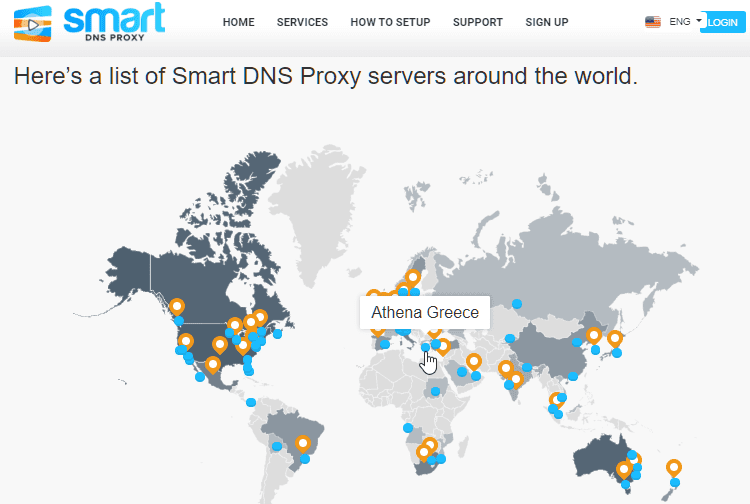Click the blue dot below the Japan pin
750x504 pixels.
617,353
